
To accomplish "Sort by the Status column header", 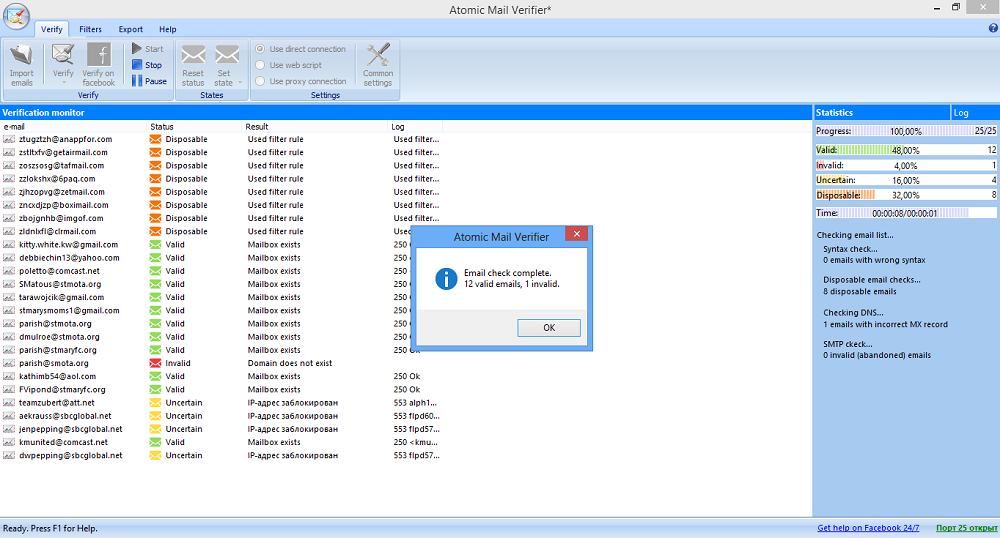I will [194, 127].
